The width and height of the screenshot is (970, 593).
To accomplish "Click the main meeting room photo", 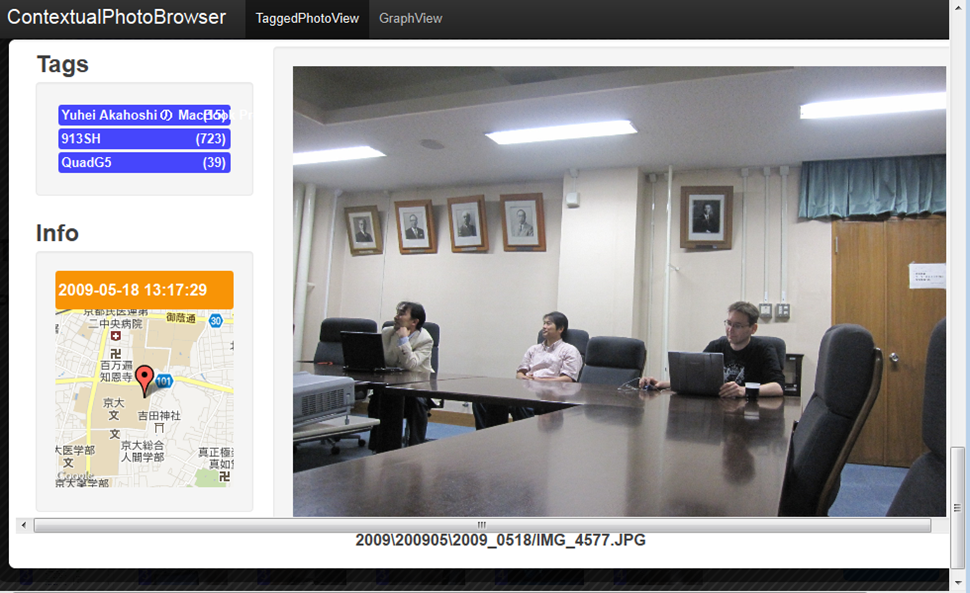I will [618, 291].
